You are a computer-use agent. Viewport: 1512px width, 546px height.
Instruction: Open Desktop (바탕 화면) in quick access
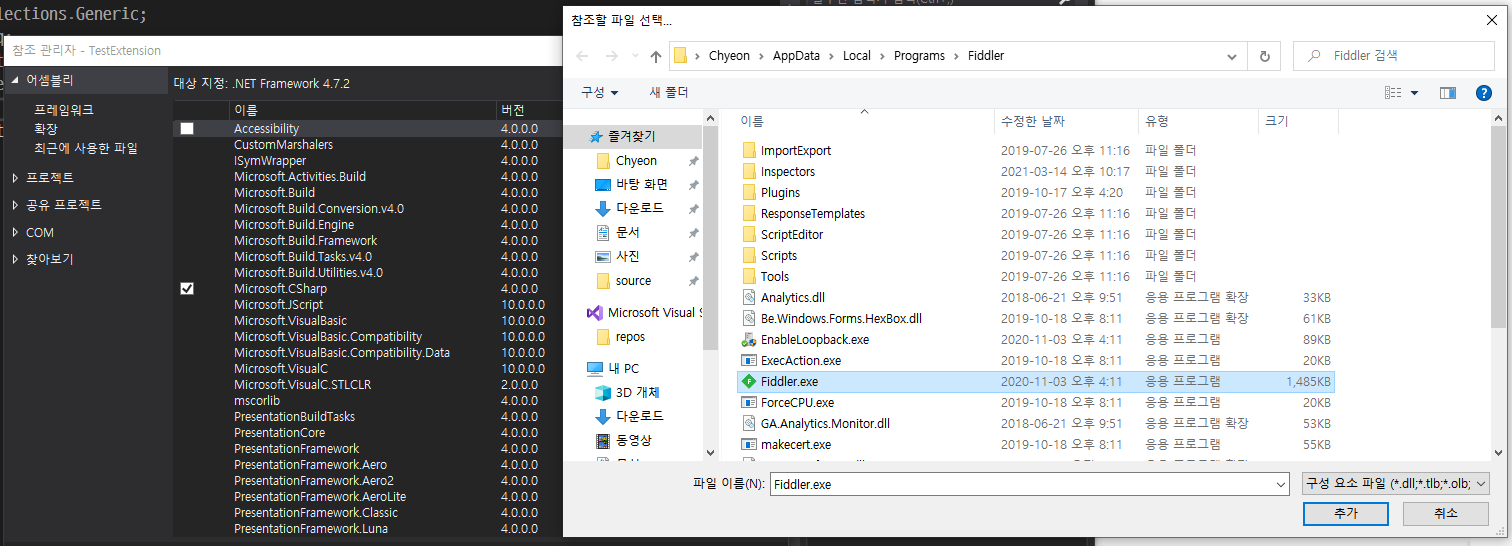click(x=642, y=184)
